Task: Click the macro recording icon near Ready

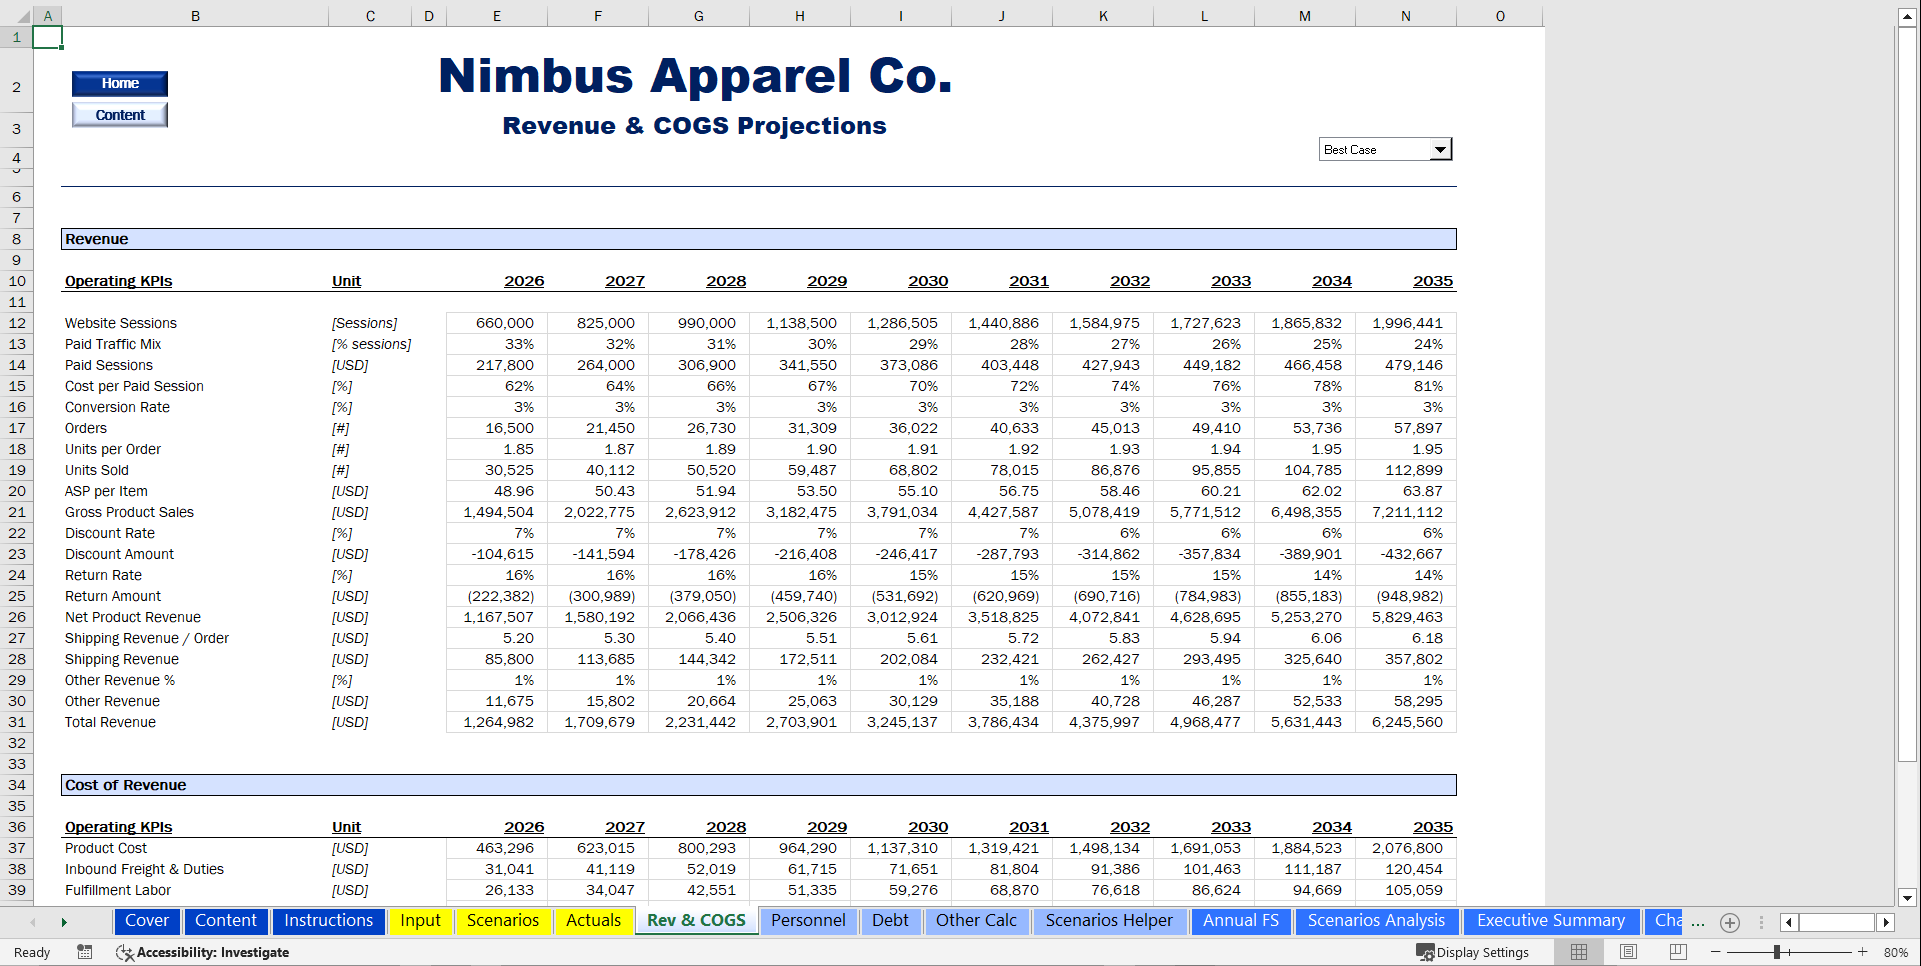Action: 85,952
